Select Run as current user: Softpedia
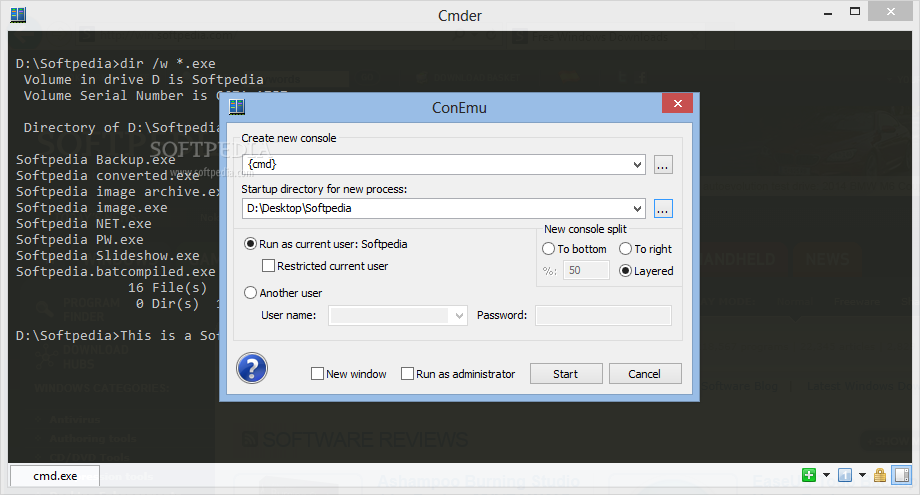 point(326,244)
